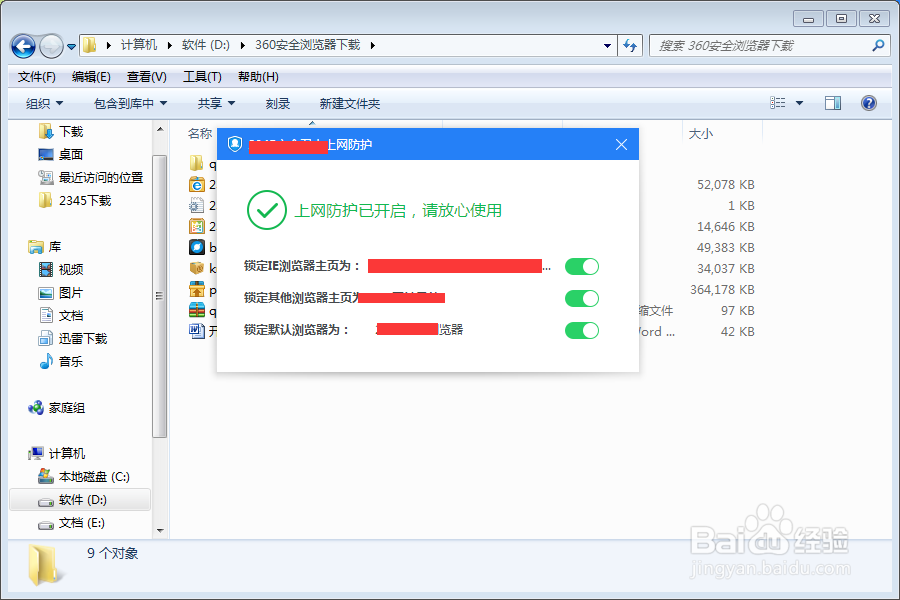The height and width of the screenshot is (600, 900).
Task: Select 下载 in the navigation pane
Action: click(71, 131)
